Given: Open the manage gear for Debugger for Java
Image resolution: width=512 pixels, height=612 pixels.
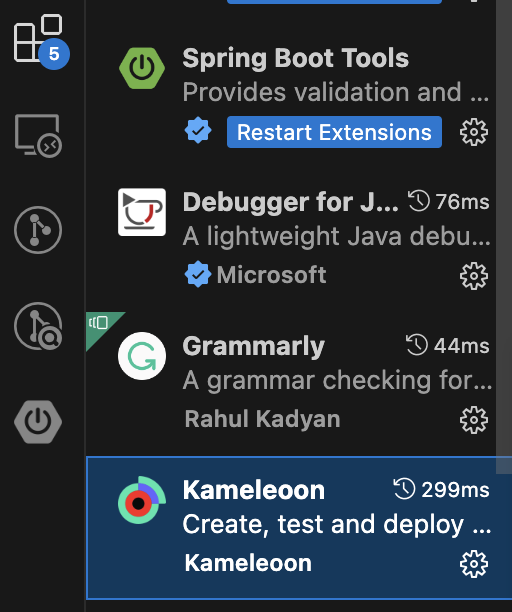Looking at the screenshot, I should tap(474, 276).
